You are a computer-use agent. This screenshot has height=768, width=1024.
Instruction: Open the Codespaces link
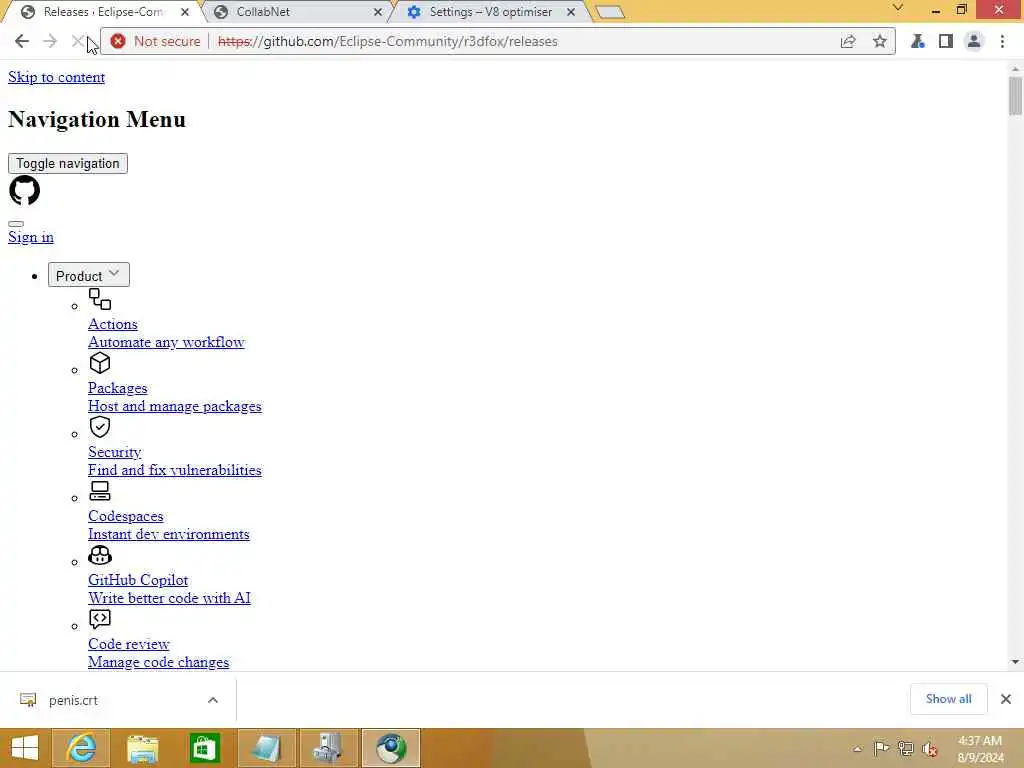(125, 516)
